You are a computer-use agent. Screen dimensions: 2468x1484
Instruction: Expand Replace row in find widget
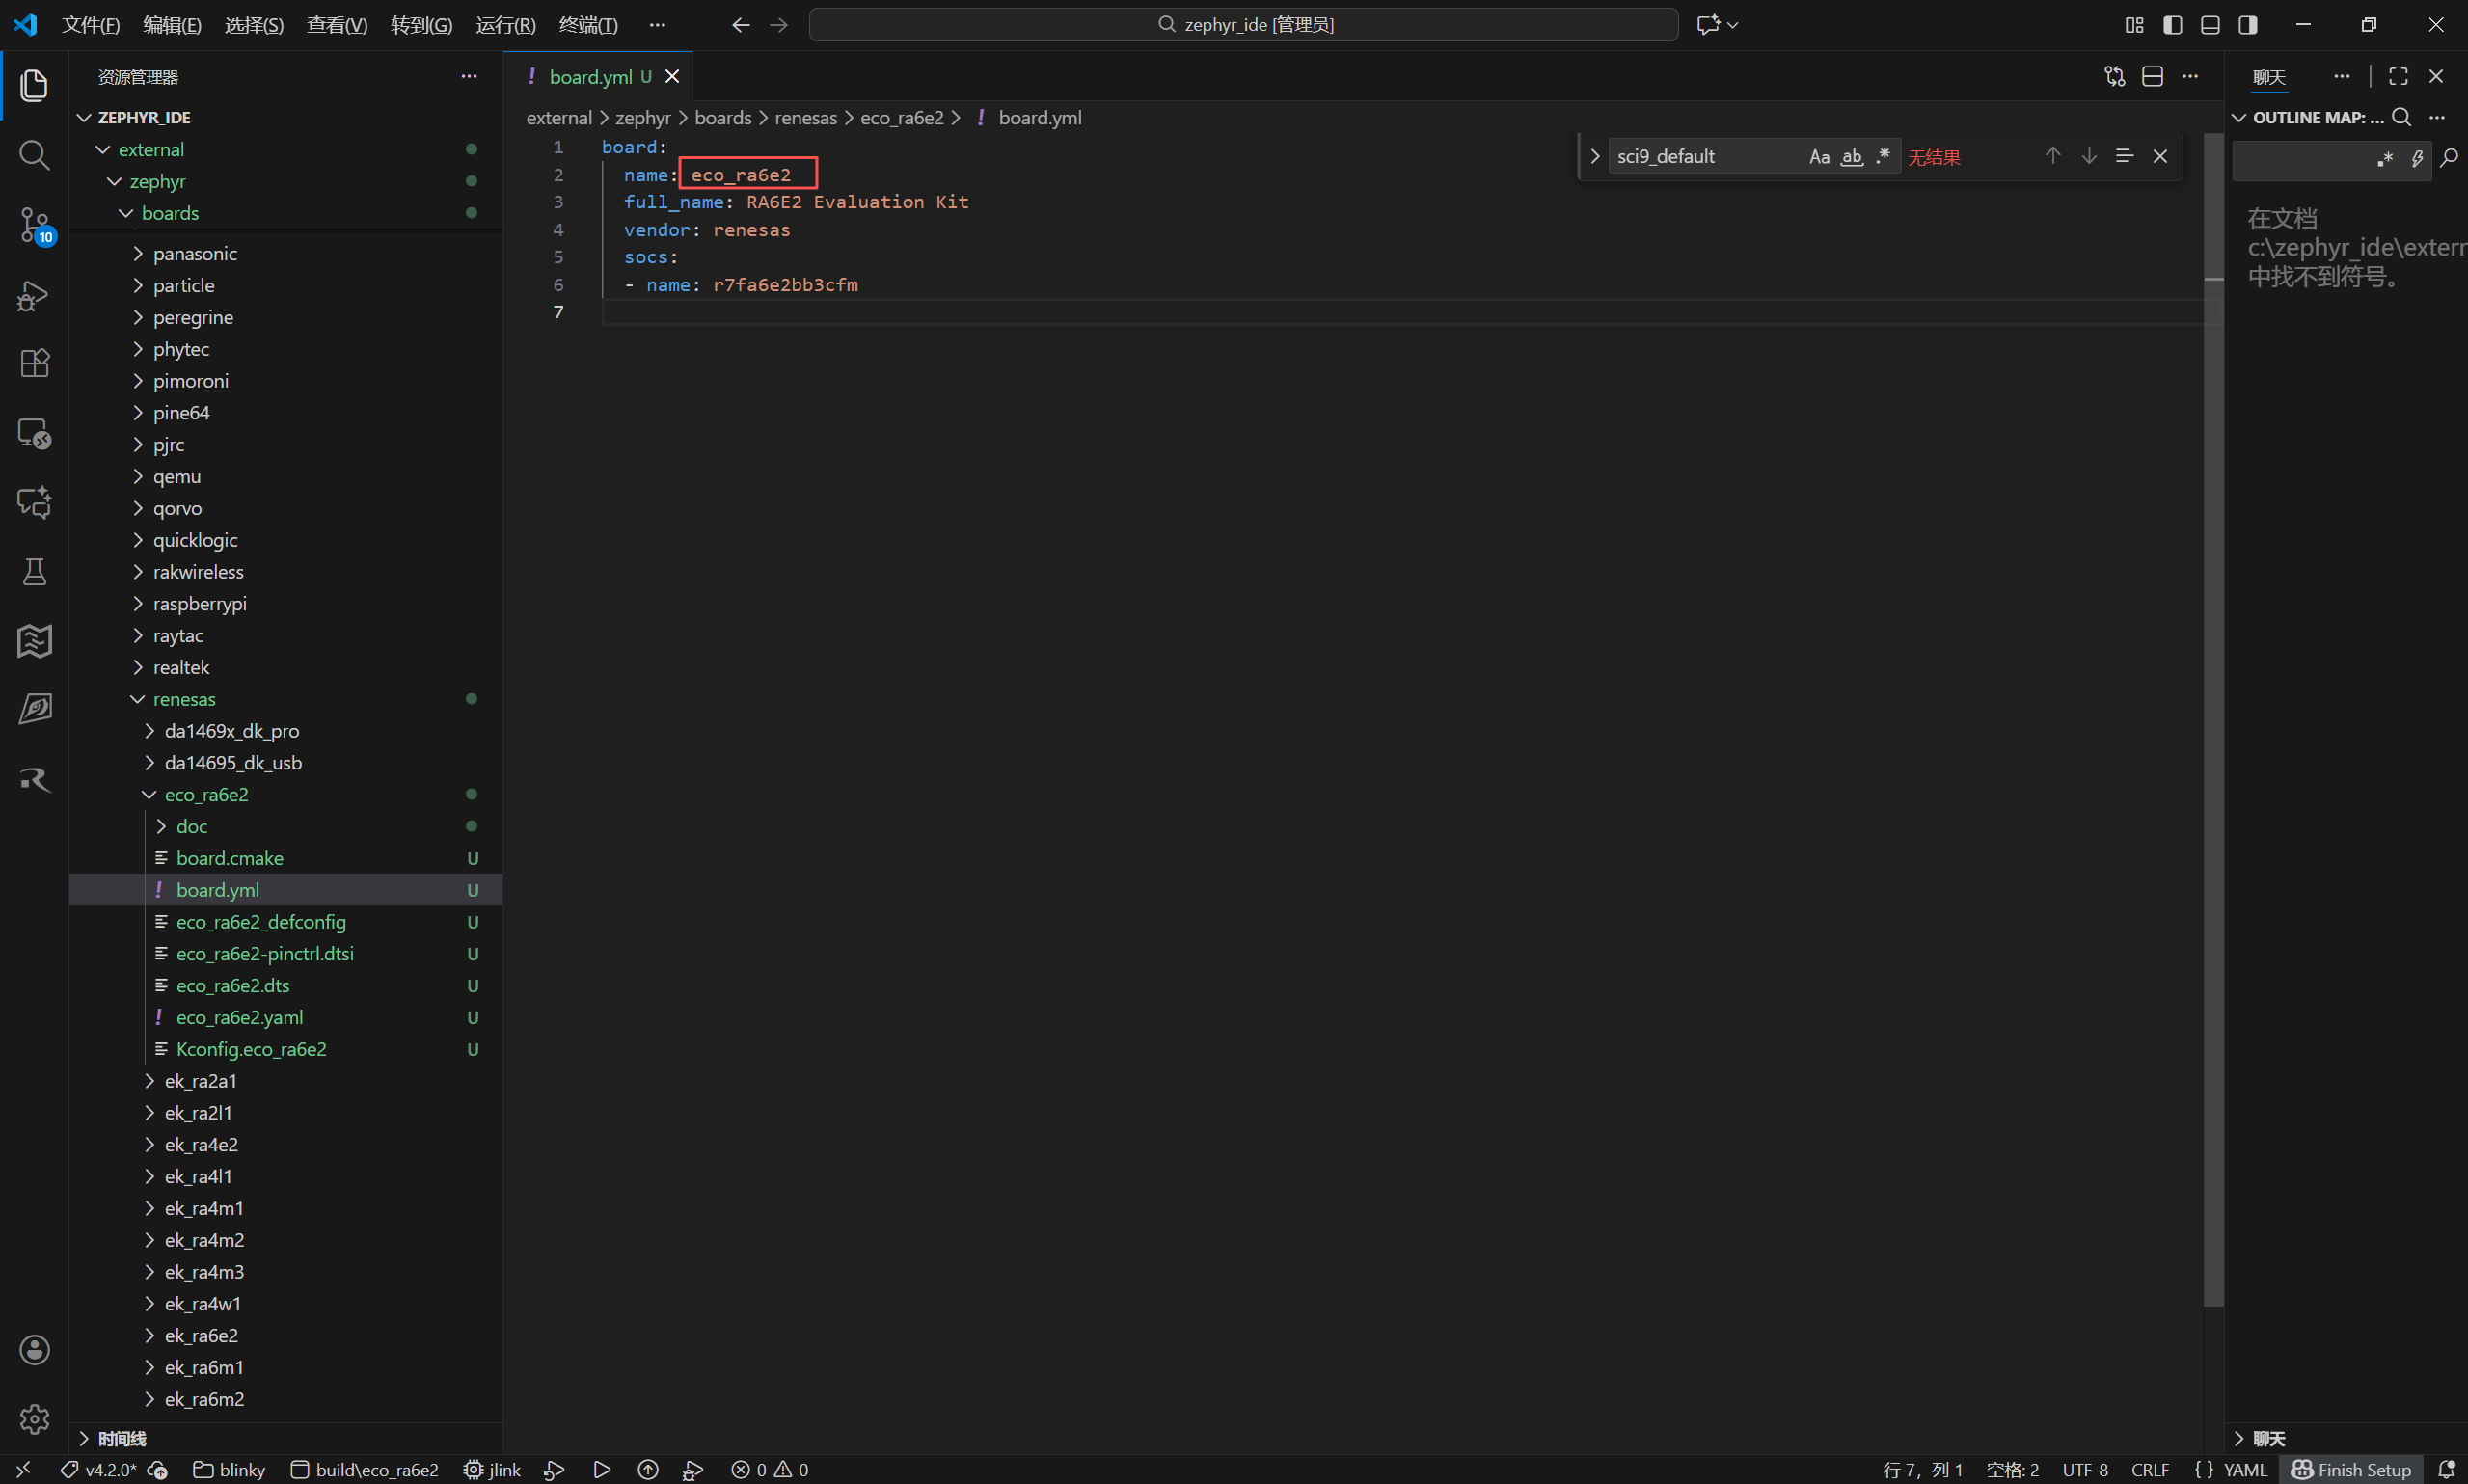pyautogui.click(x=1595, y=157)
